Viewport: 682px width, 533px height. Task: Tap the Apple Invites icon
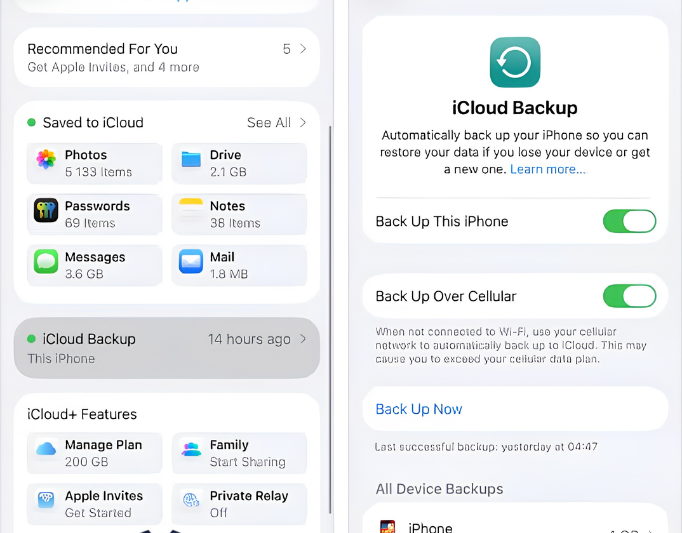pos(46,499)
